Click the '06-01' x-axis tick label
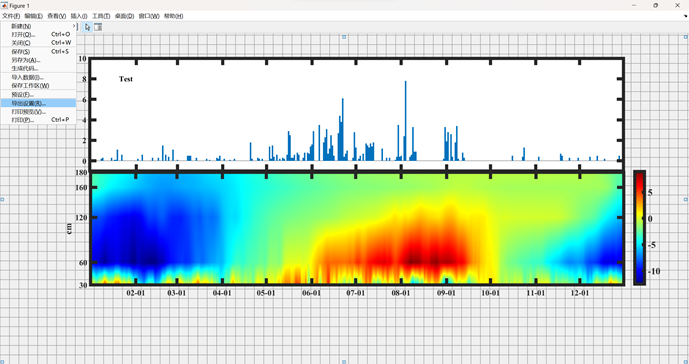 click(x=311, y=293)
